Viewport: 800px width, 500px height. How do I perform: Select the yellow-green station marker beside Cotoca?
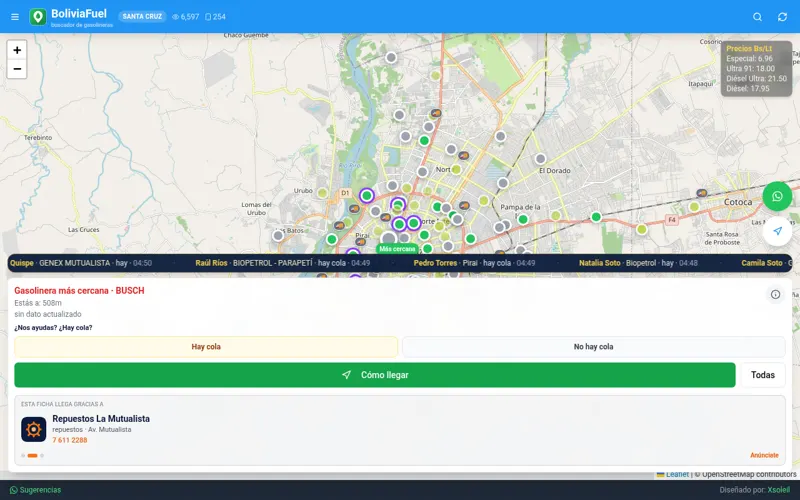(694, 207)
